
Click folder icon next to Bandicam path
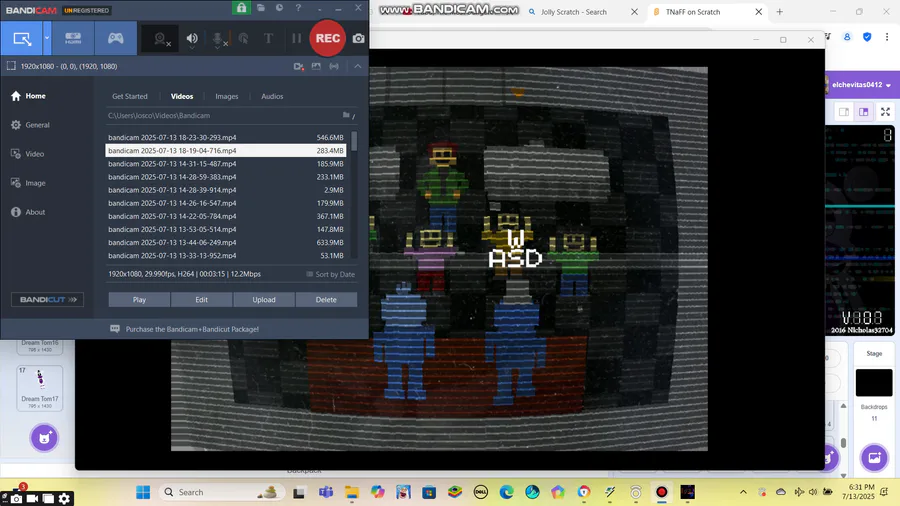point(346,115)
